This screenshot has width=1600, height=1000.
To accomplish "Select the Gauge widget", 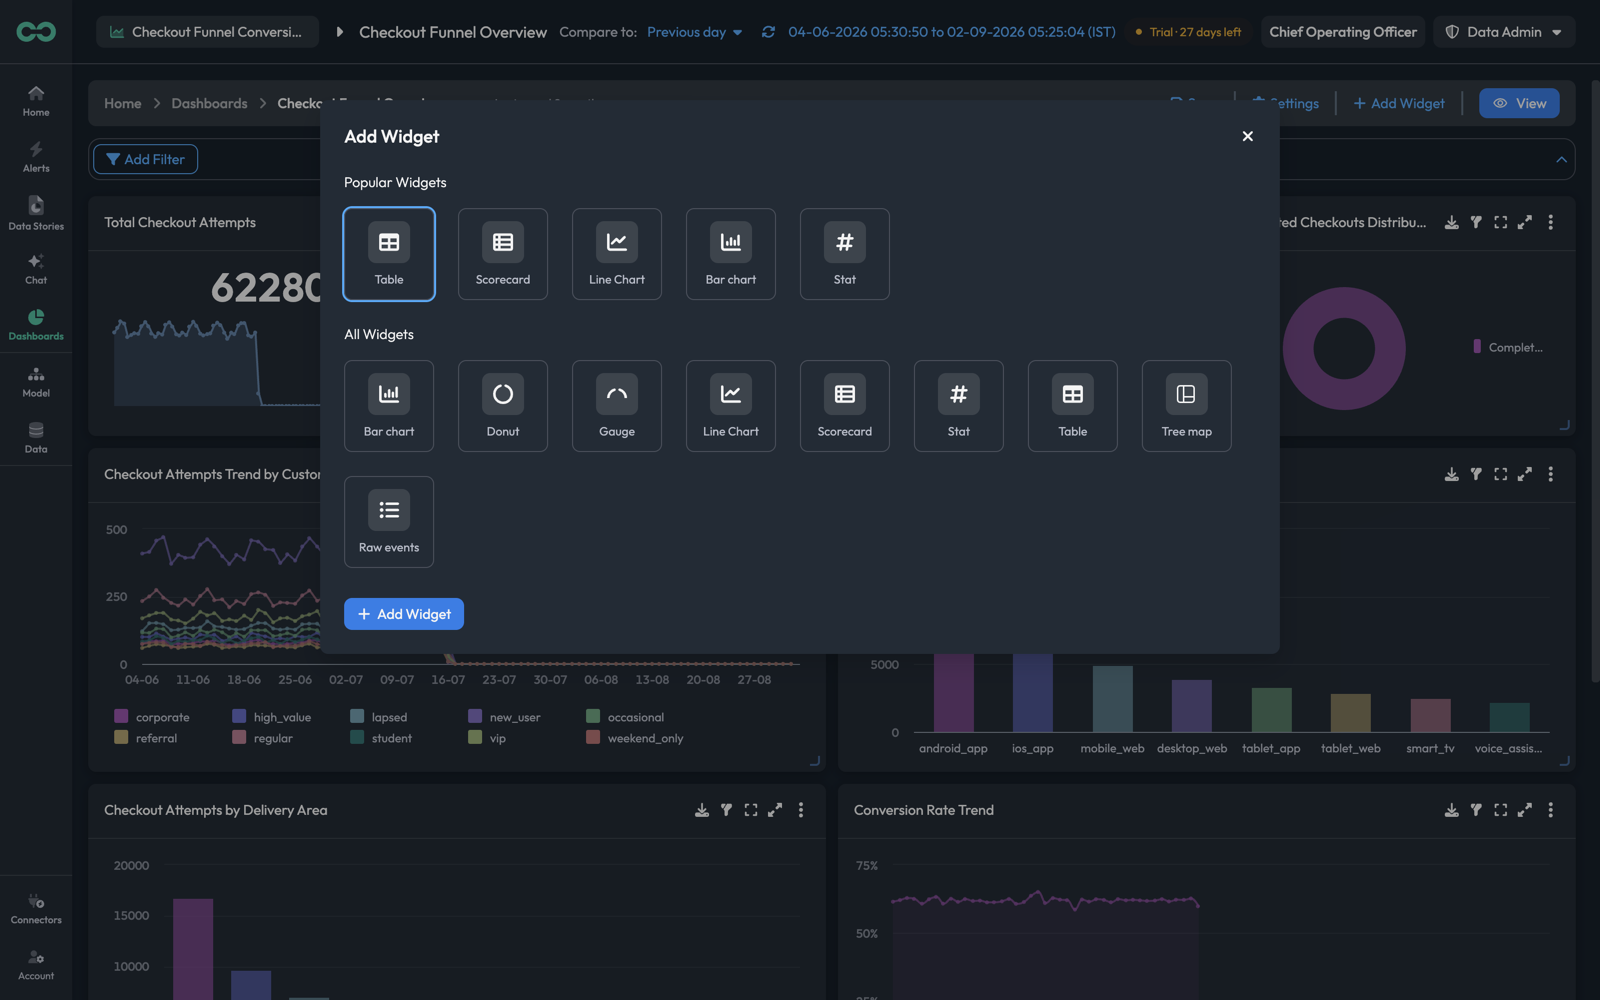I will pyautogui.click(x=617, y=406).
